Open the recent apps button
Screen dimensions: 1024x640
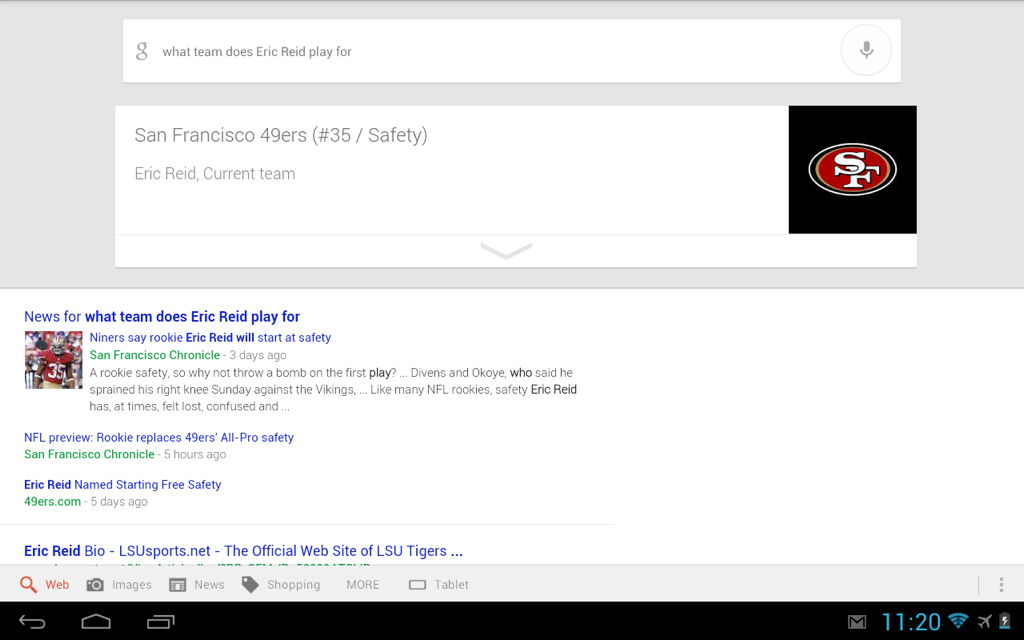point(161,622)
